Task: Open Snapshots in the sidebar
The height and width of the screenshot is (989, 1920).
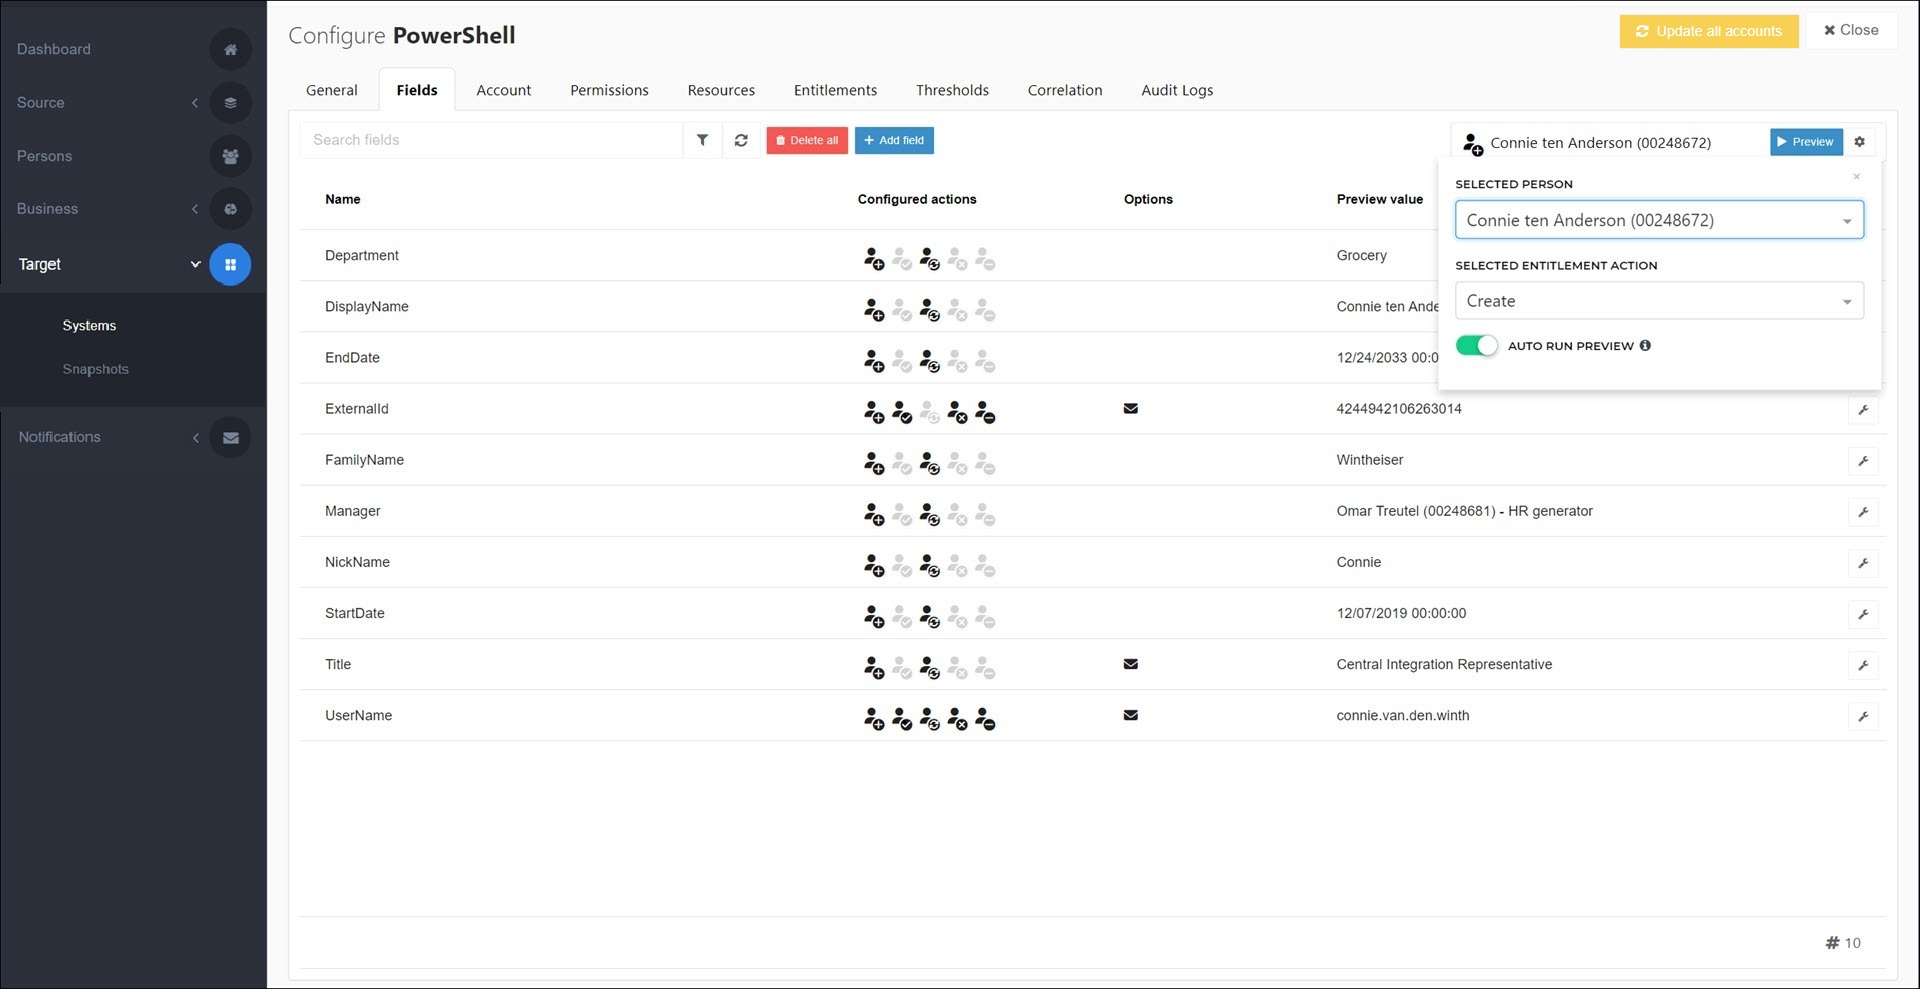Action: tap(95, 369)
